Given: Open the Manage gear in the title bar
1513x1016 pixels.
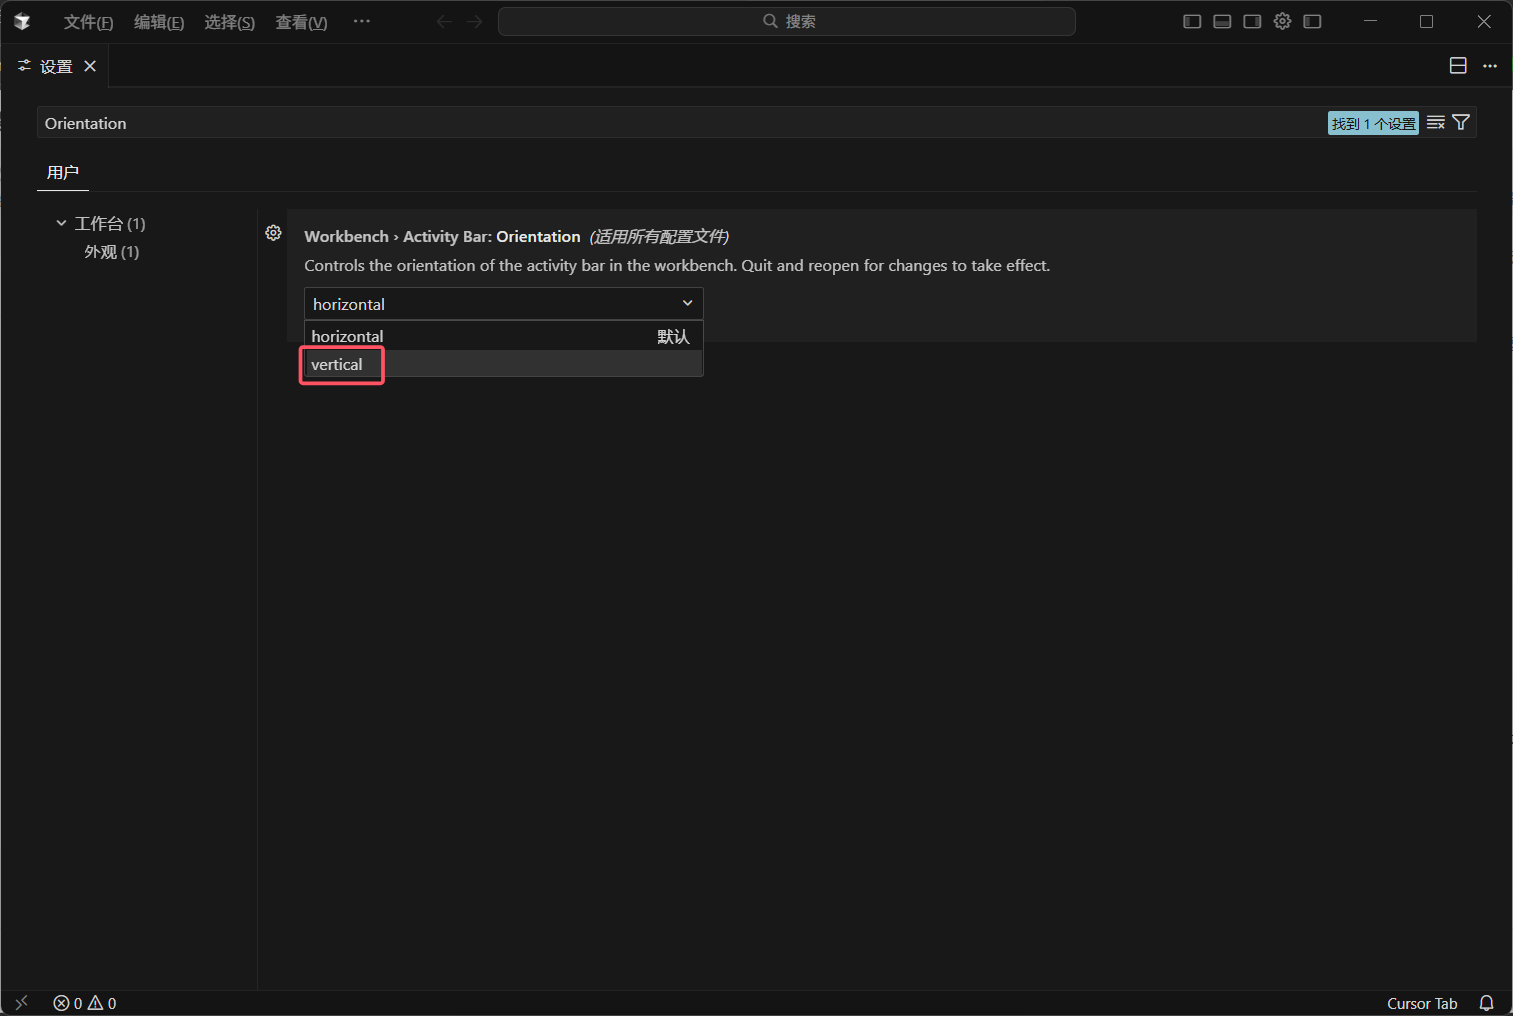Looking at the screenshot, I should [1282, 21].
